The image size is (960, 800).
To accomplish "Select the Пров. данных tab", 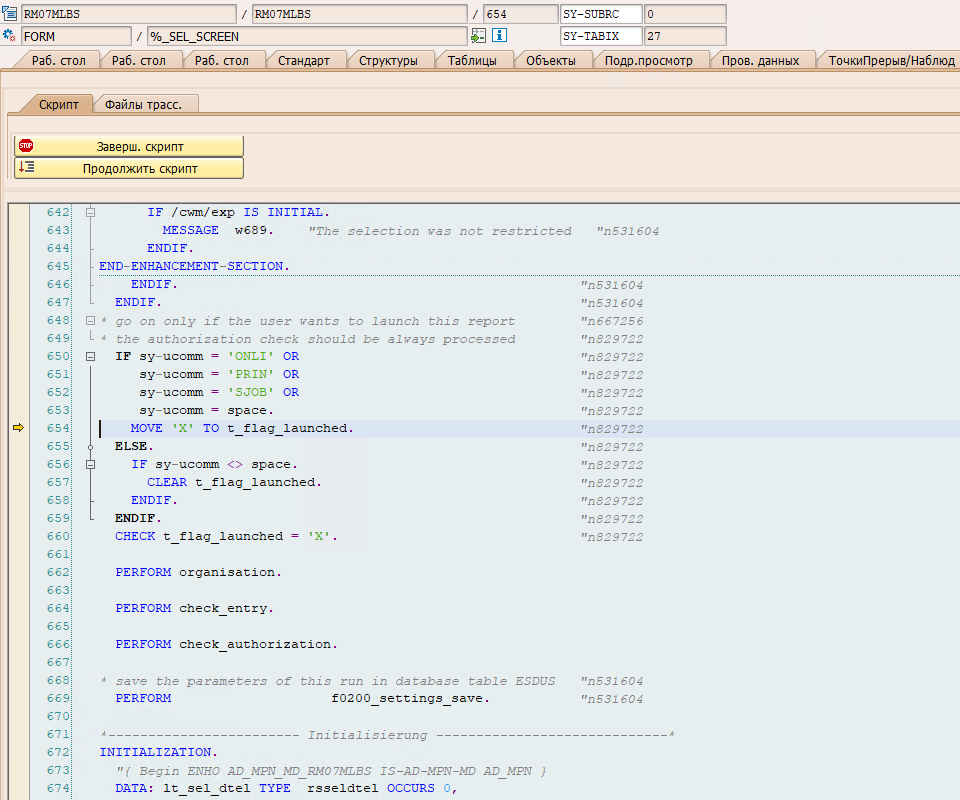I will (760, 60).
